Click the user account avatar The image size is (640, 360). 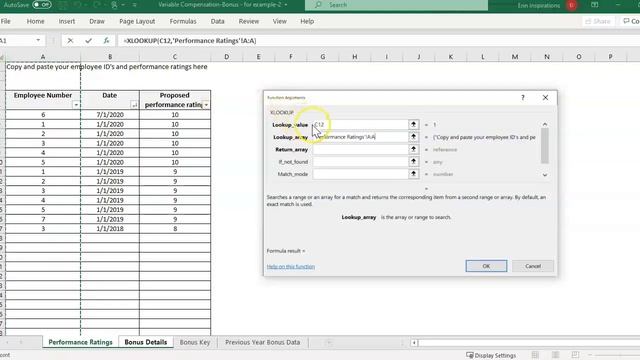click(572, 5)
